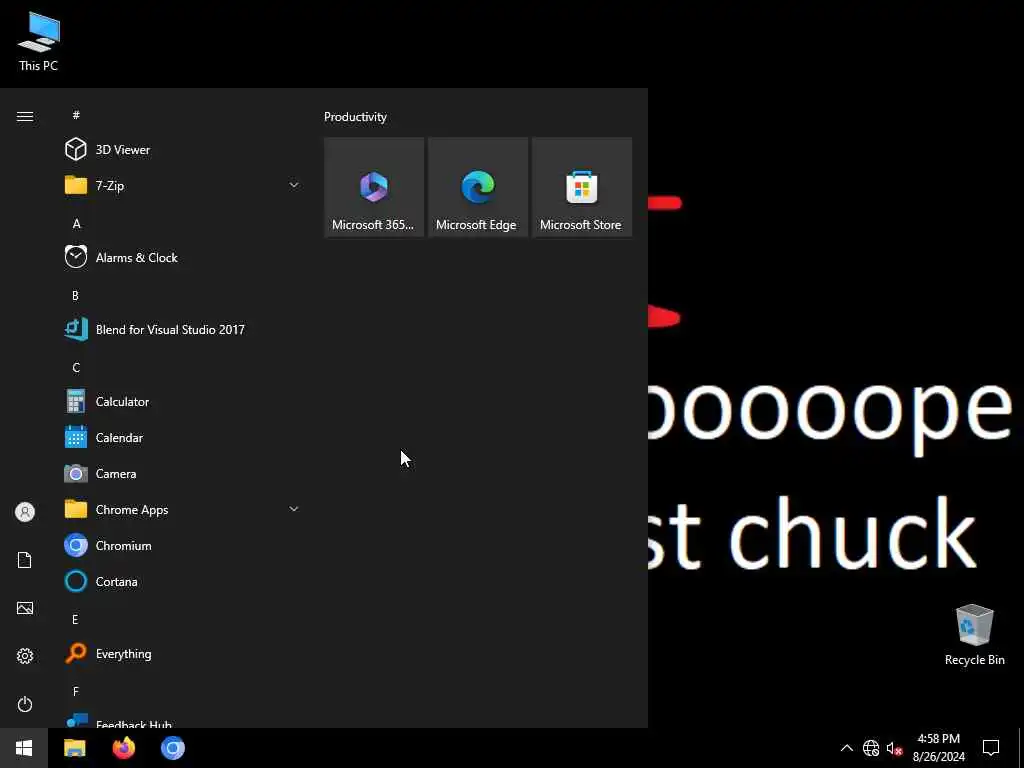1024x768 pixels.
Task: Launch the Camera app
Action: tap(182, 473)
